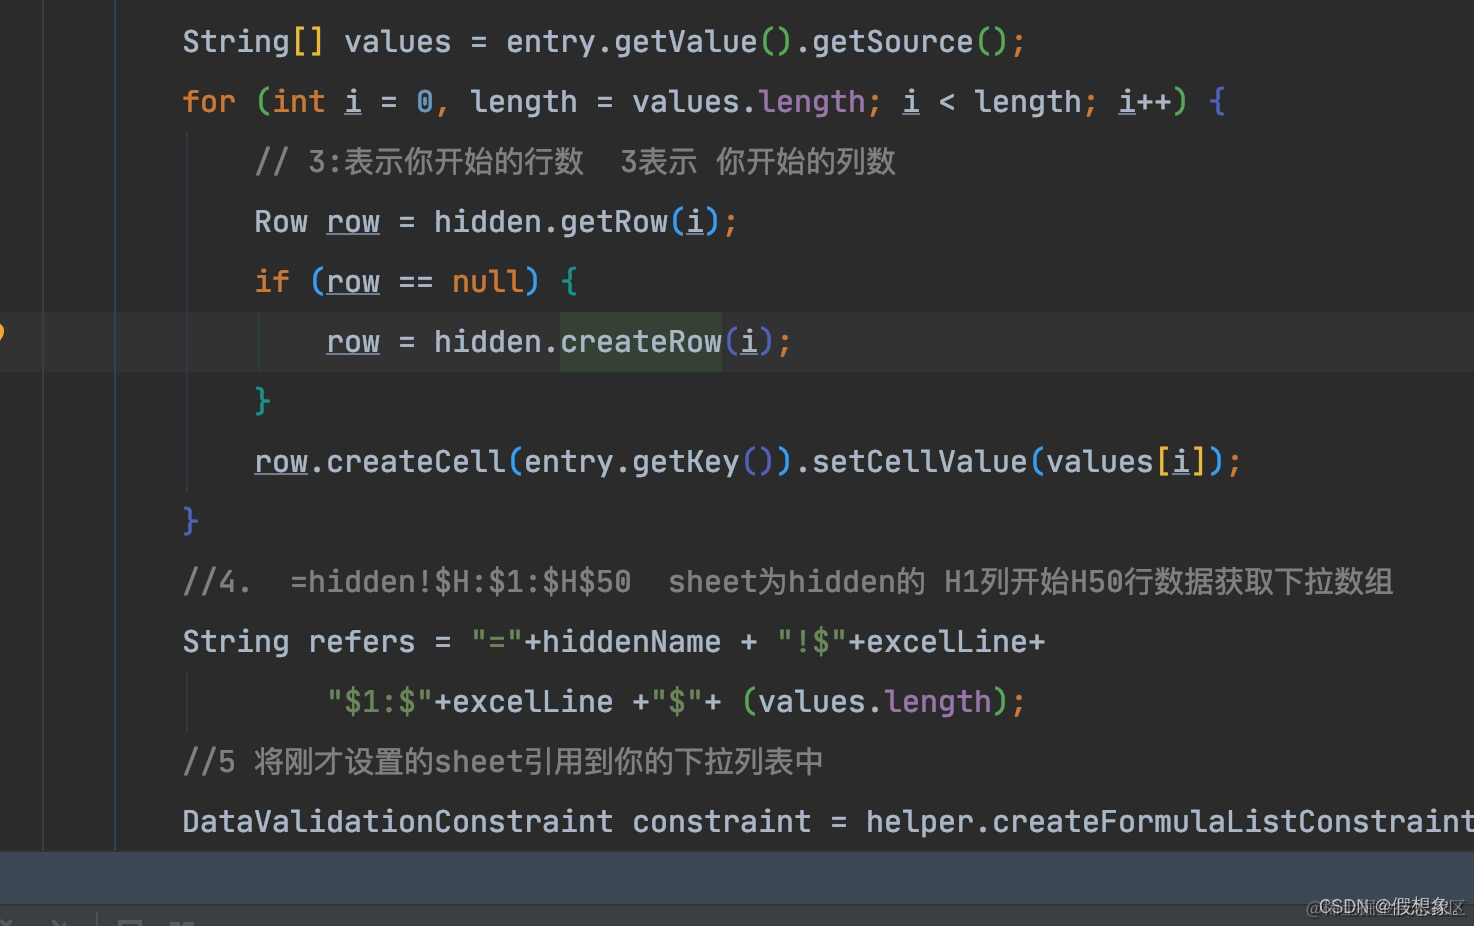This screenshot has height=926, width=1474.
Task: Click the 'helper' identifier
Action: point(919,822)
